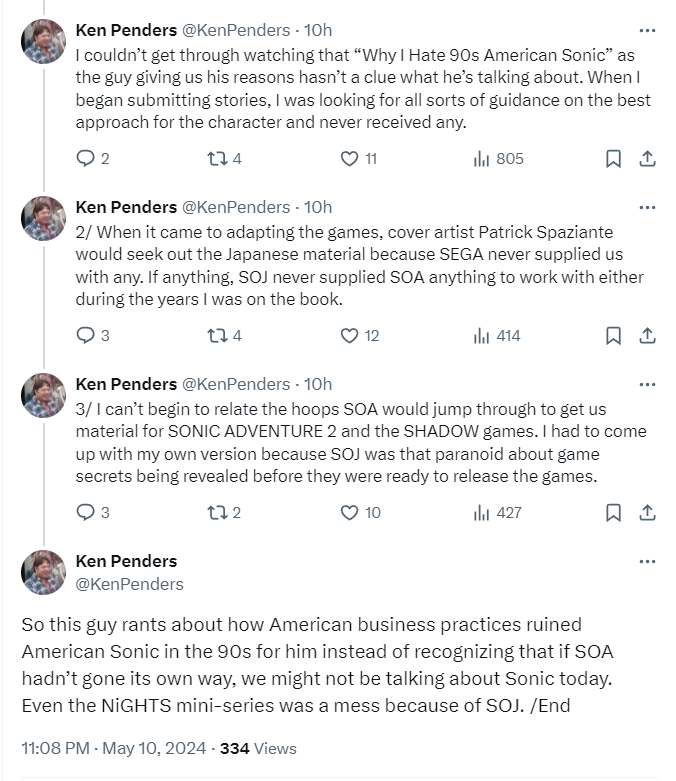The image size is (676, 781).
Task: Open more options on the 2/ tweet
Action: click(647, 207)
